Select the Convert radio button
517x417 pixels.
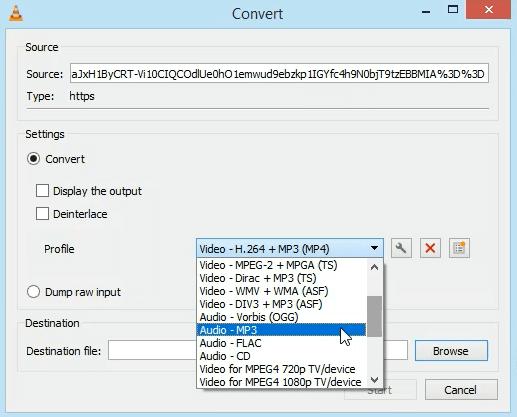point(33,159)
